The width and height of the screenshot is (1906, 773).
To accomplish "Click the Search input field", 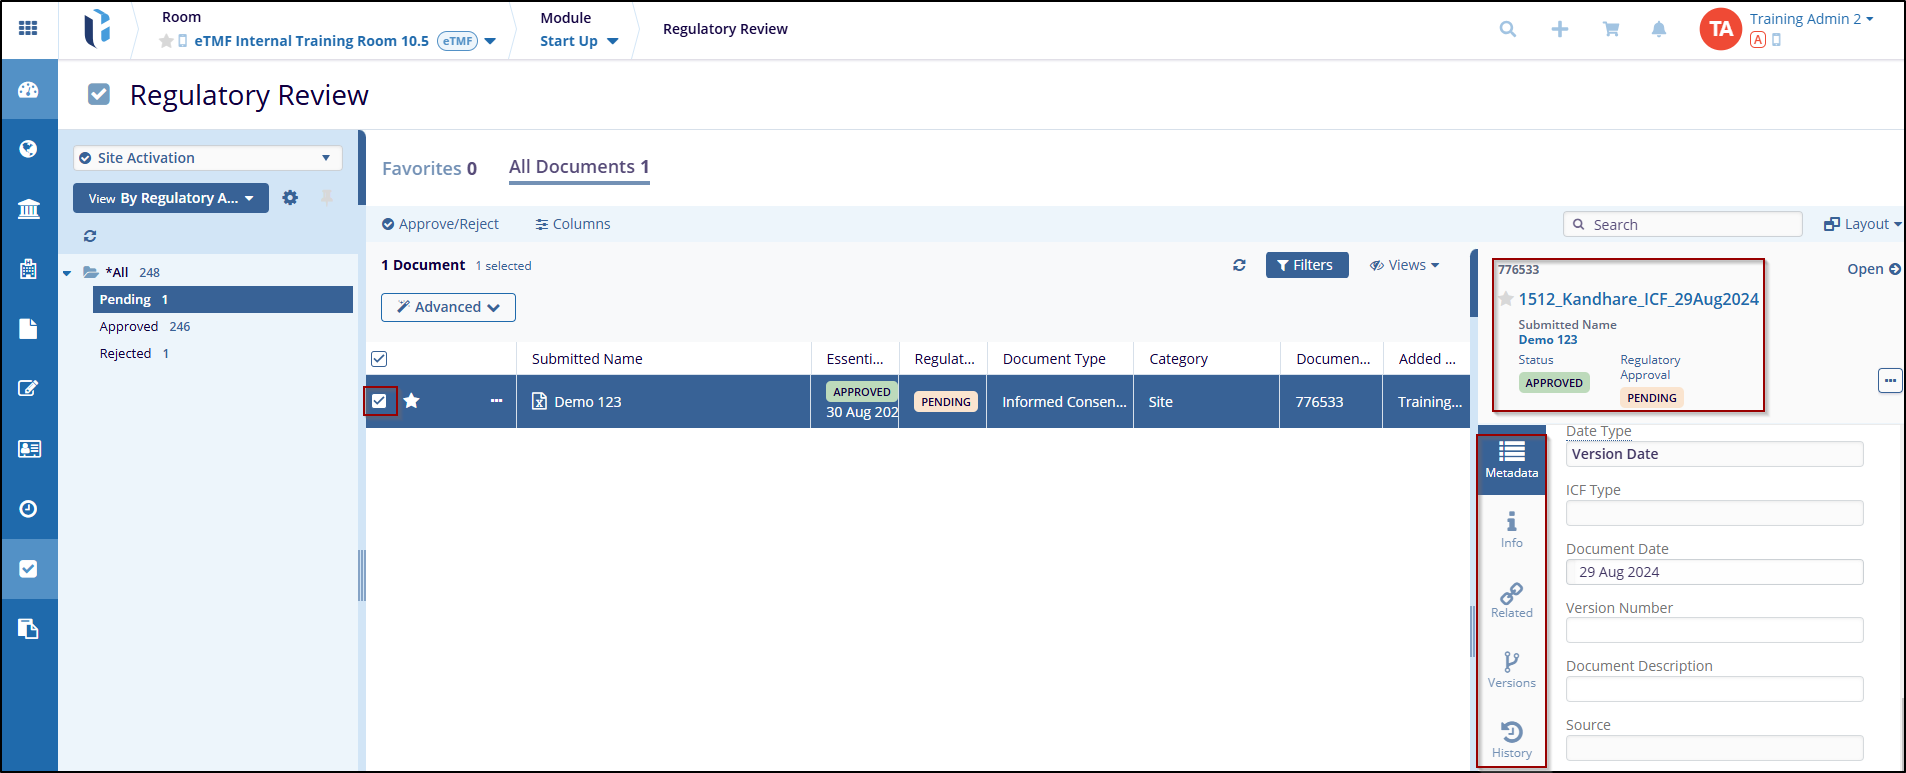I will pos(1690,224).
